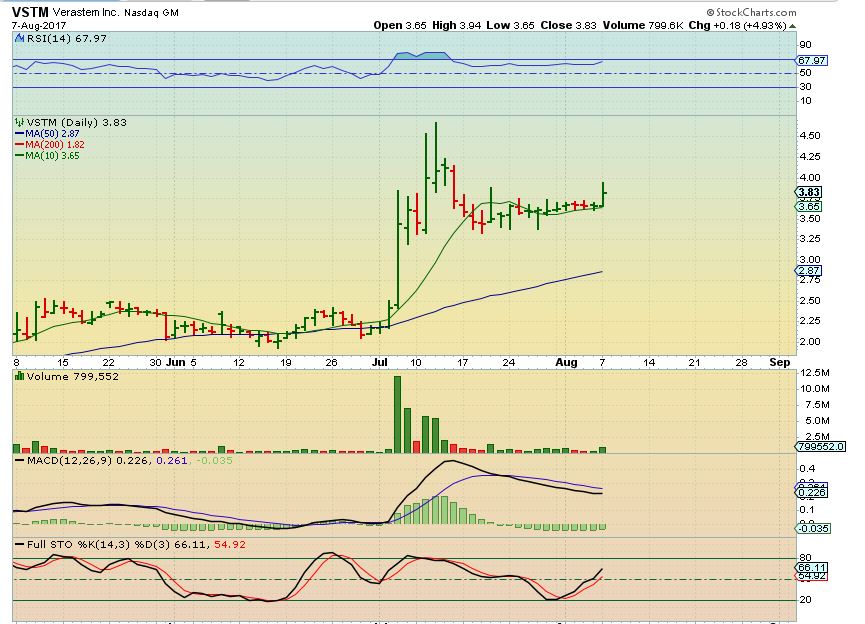865x624 pixels.
Task: Click the VSTM (Daily) candlestick legend icon
Action: (19, 122)
